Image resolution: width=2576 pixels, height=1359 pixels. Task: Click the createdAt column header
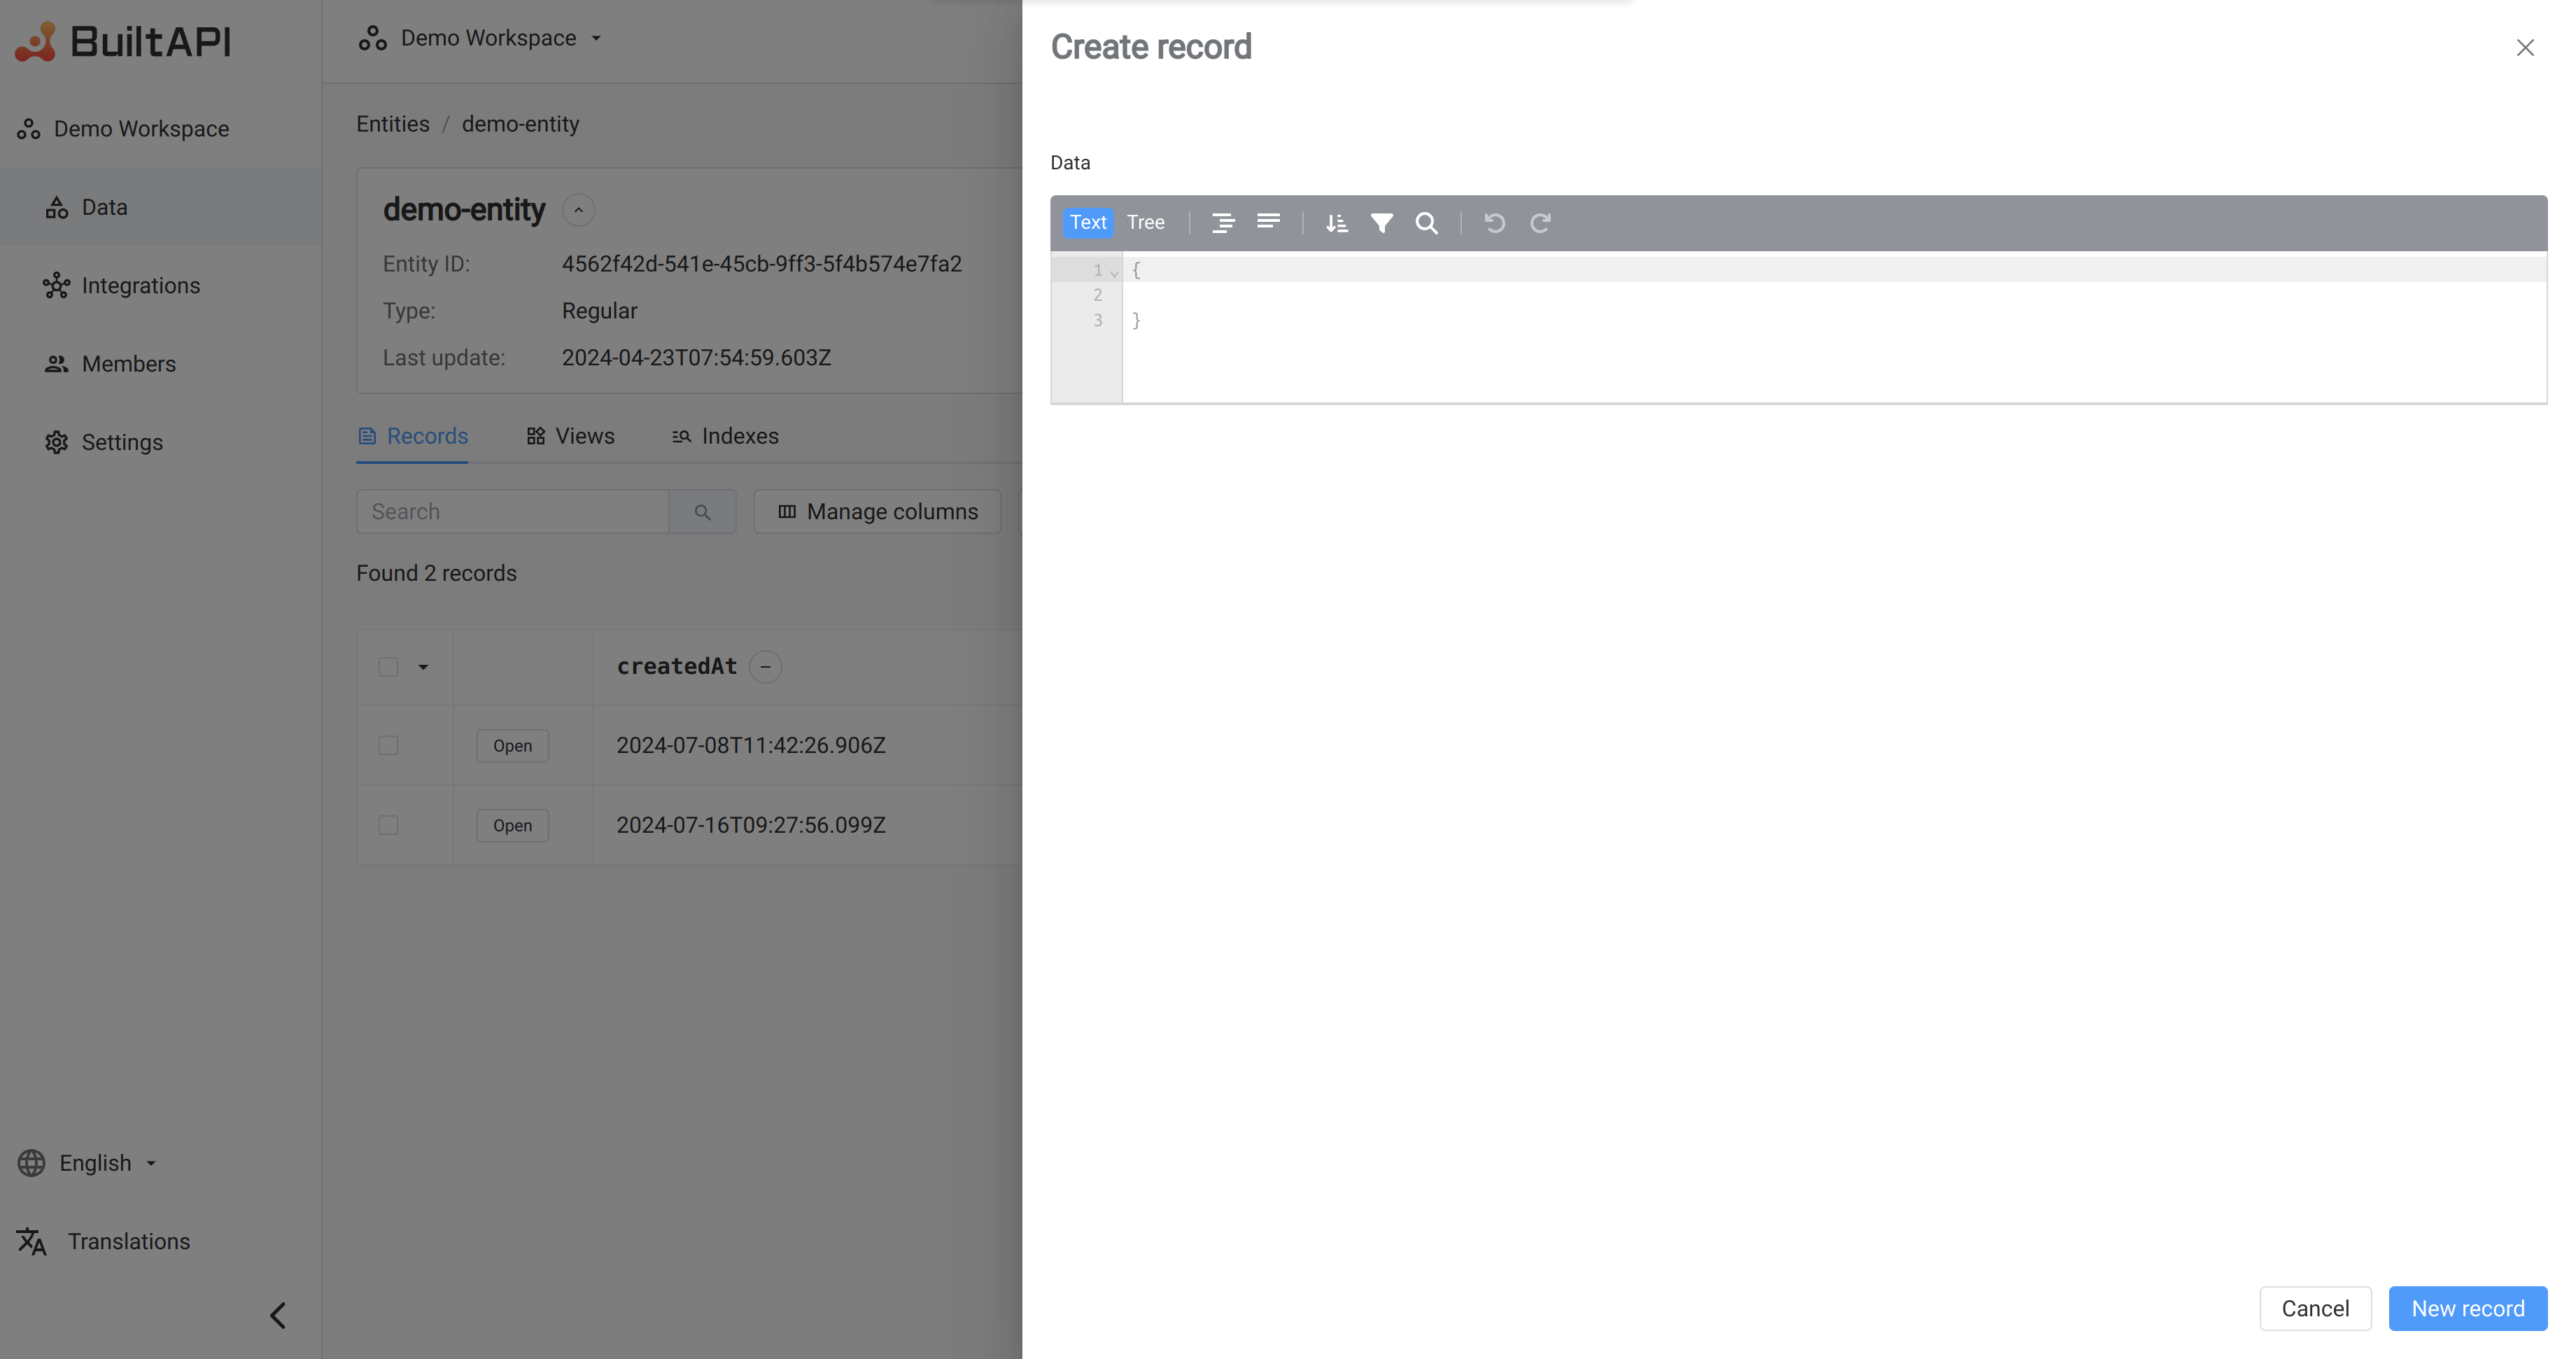676,667
